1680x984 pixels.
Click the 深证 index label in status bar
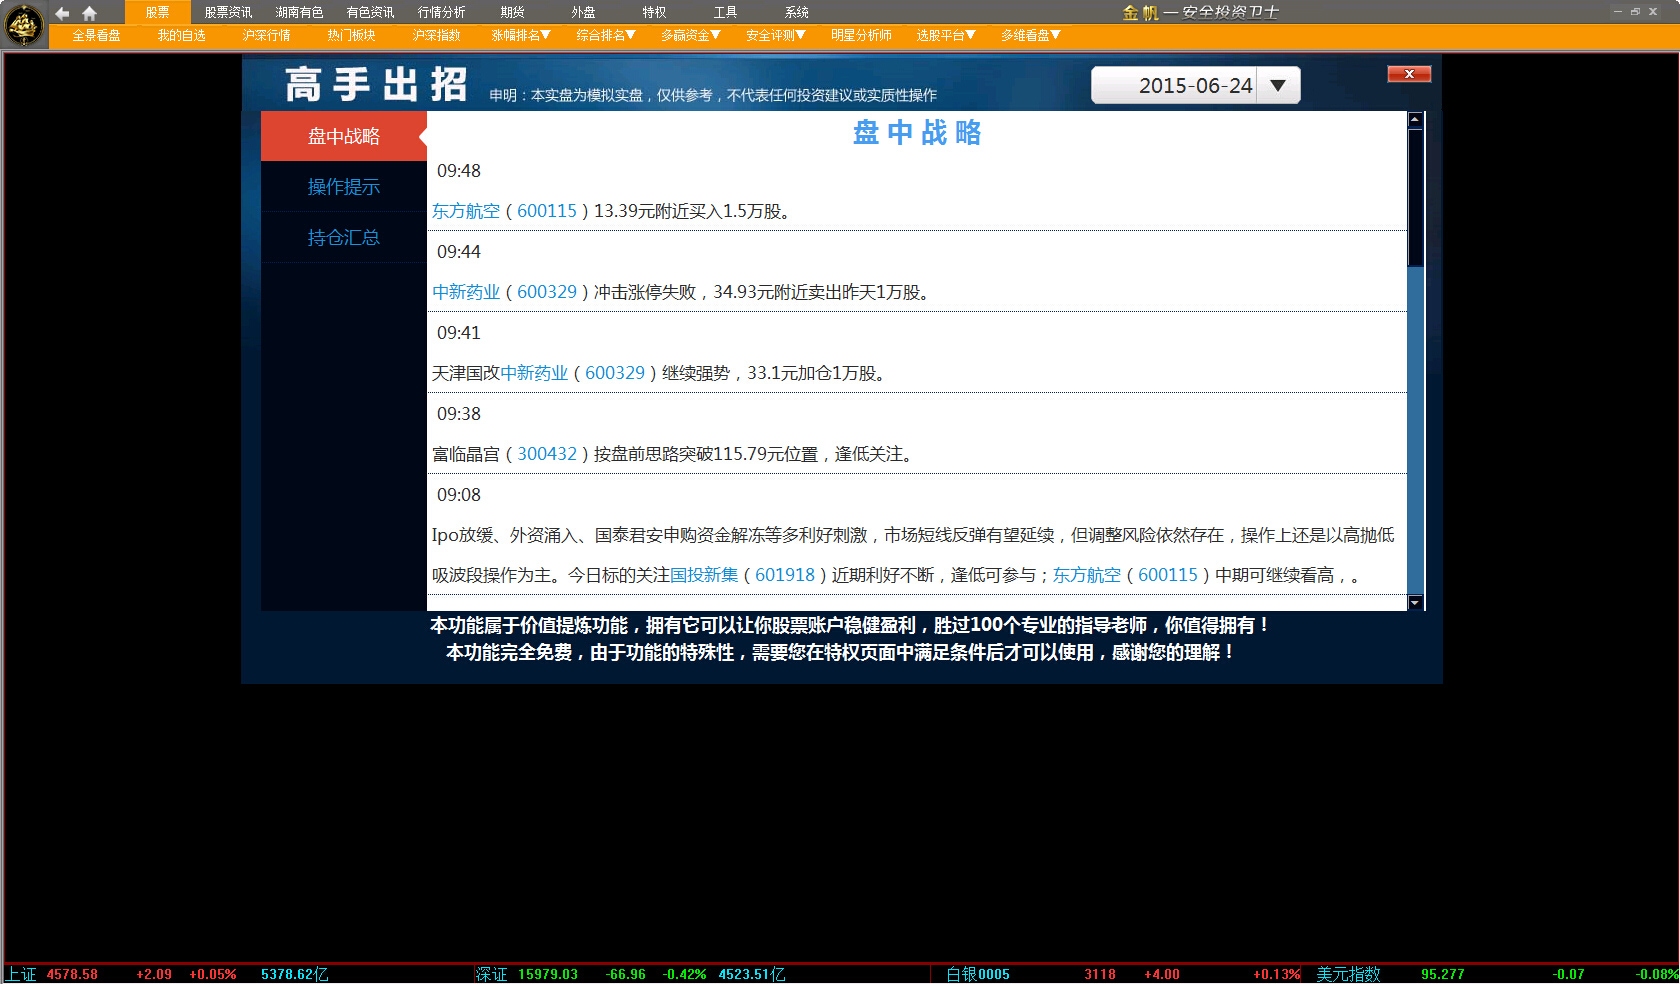click(x=491, y=974)
